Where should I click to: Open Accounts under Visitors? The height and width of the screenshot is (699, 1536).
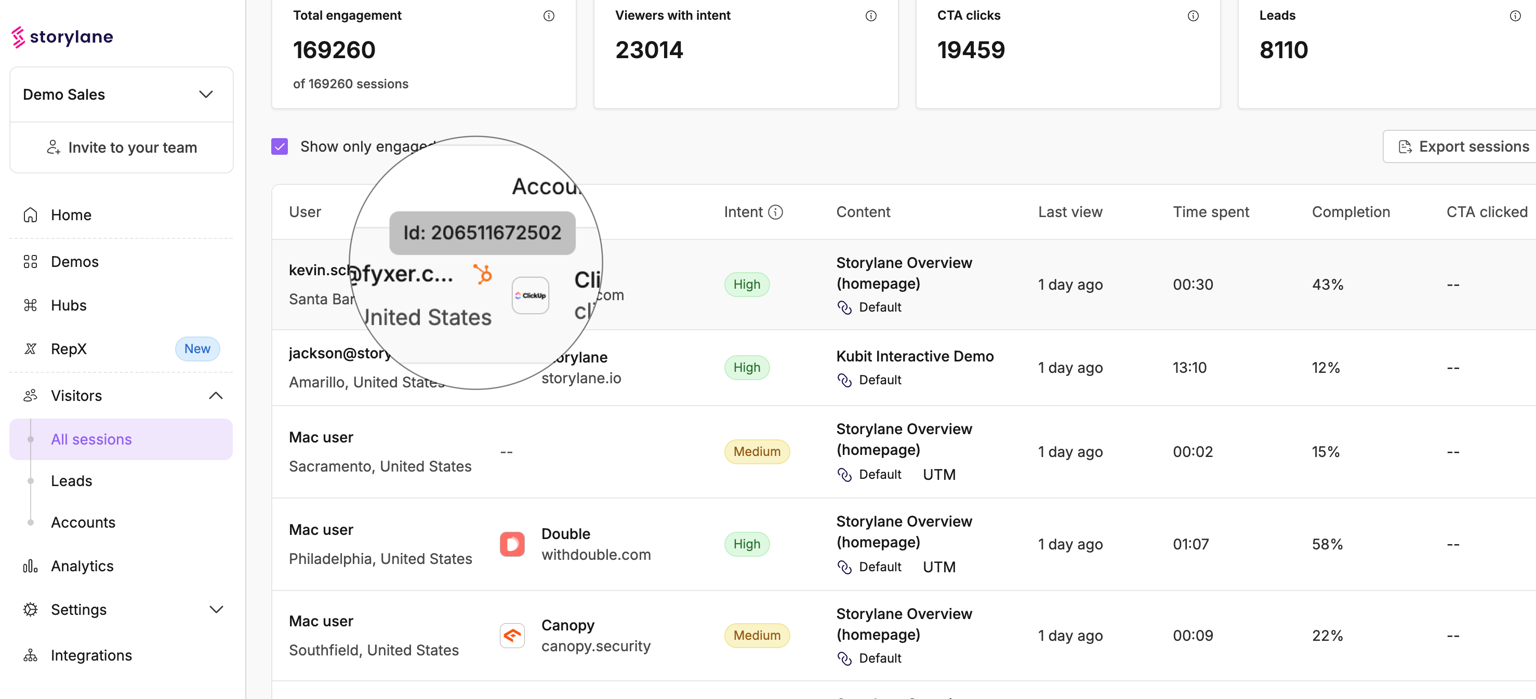(x=83, y=522)
